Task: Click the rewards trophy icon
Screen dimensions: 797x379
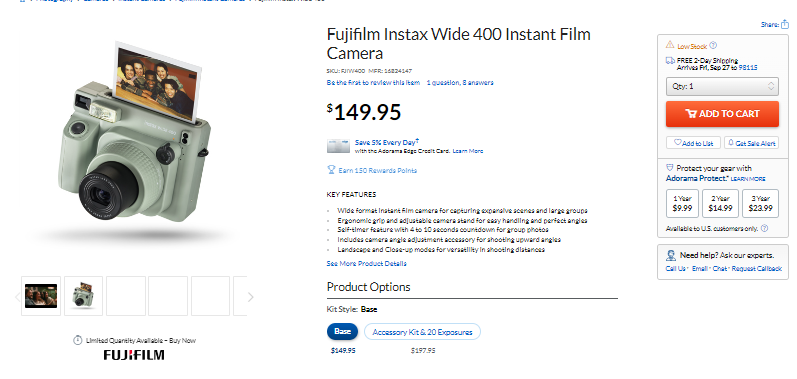Action: tap(331, 170)
